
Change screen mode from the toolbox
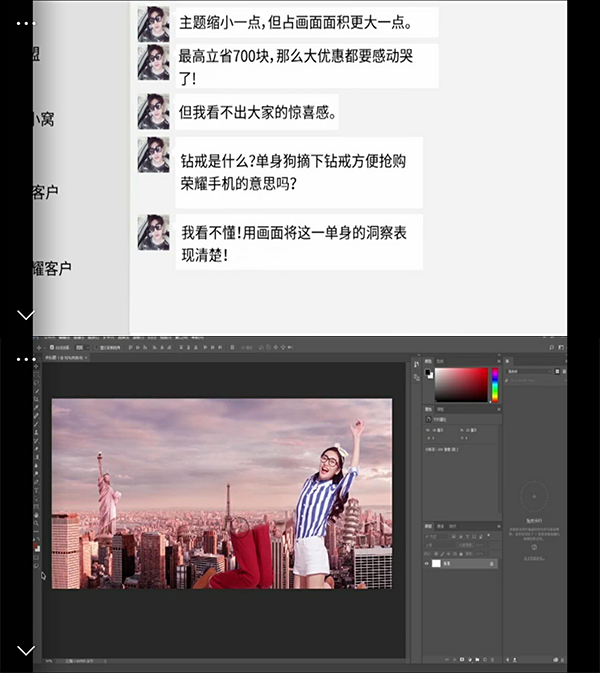[x=36, y=566]
